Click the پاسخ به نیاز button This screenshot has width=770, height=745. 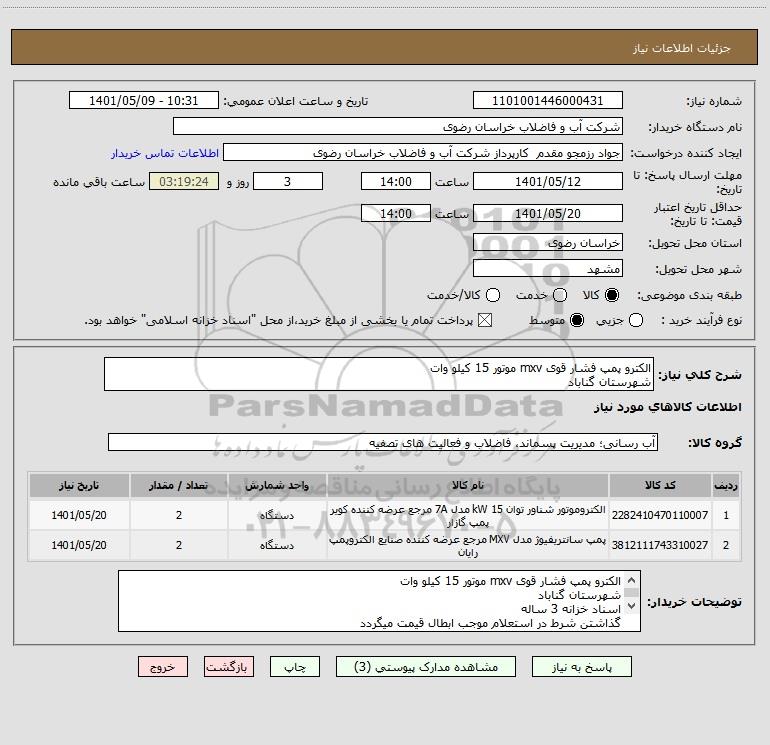tap(581, 667)
